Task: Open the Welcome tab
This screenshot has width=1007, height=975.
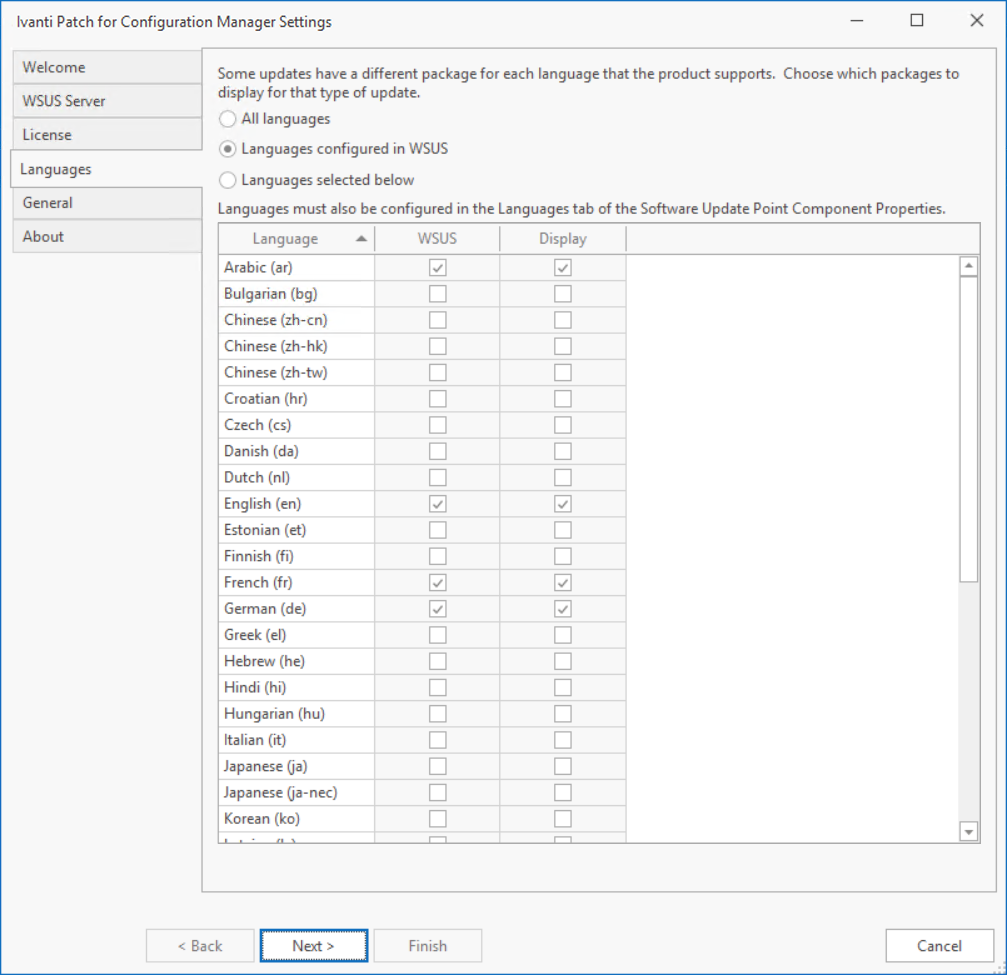Action: 106,68
